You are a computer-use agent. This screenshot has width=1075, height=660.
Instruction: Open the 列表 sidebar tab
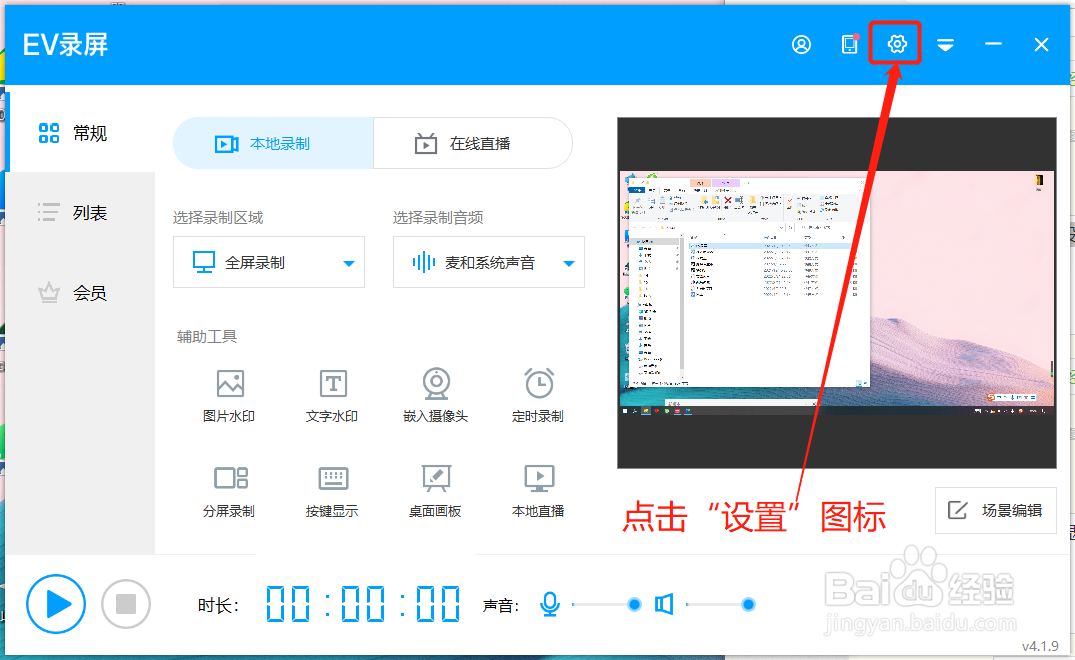(81, 213)
